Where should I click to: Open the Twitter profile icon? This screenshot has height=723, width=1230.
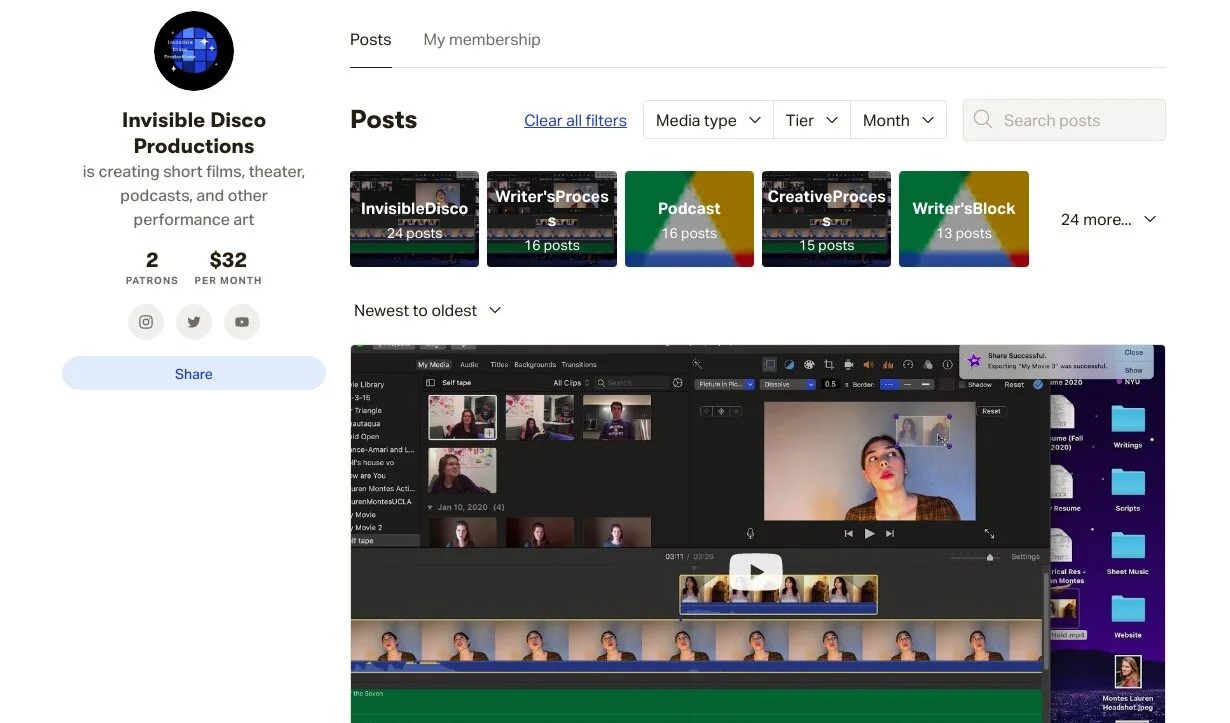[x=194, y=322]
